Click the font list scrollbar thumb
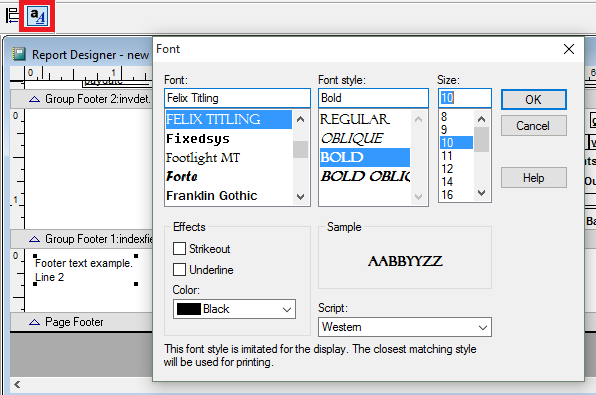 (301, 149)
